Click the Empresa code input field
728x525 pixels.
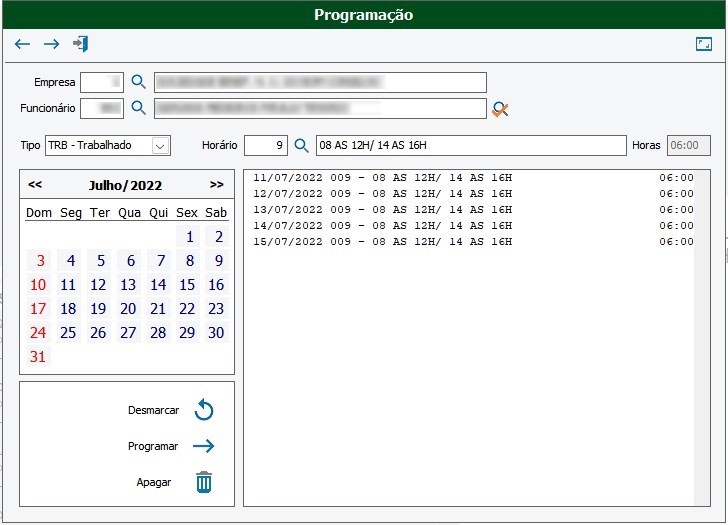click(102, 82)
